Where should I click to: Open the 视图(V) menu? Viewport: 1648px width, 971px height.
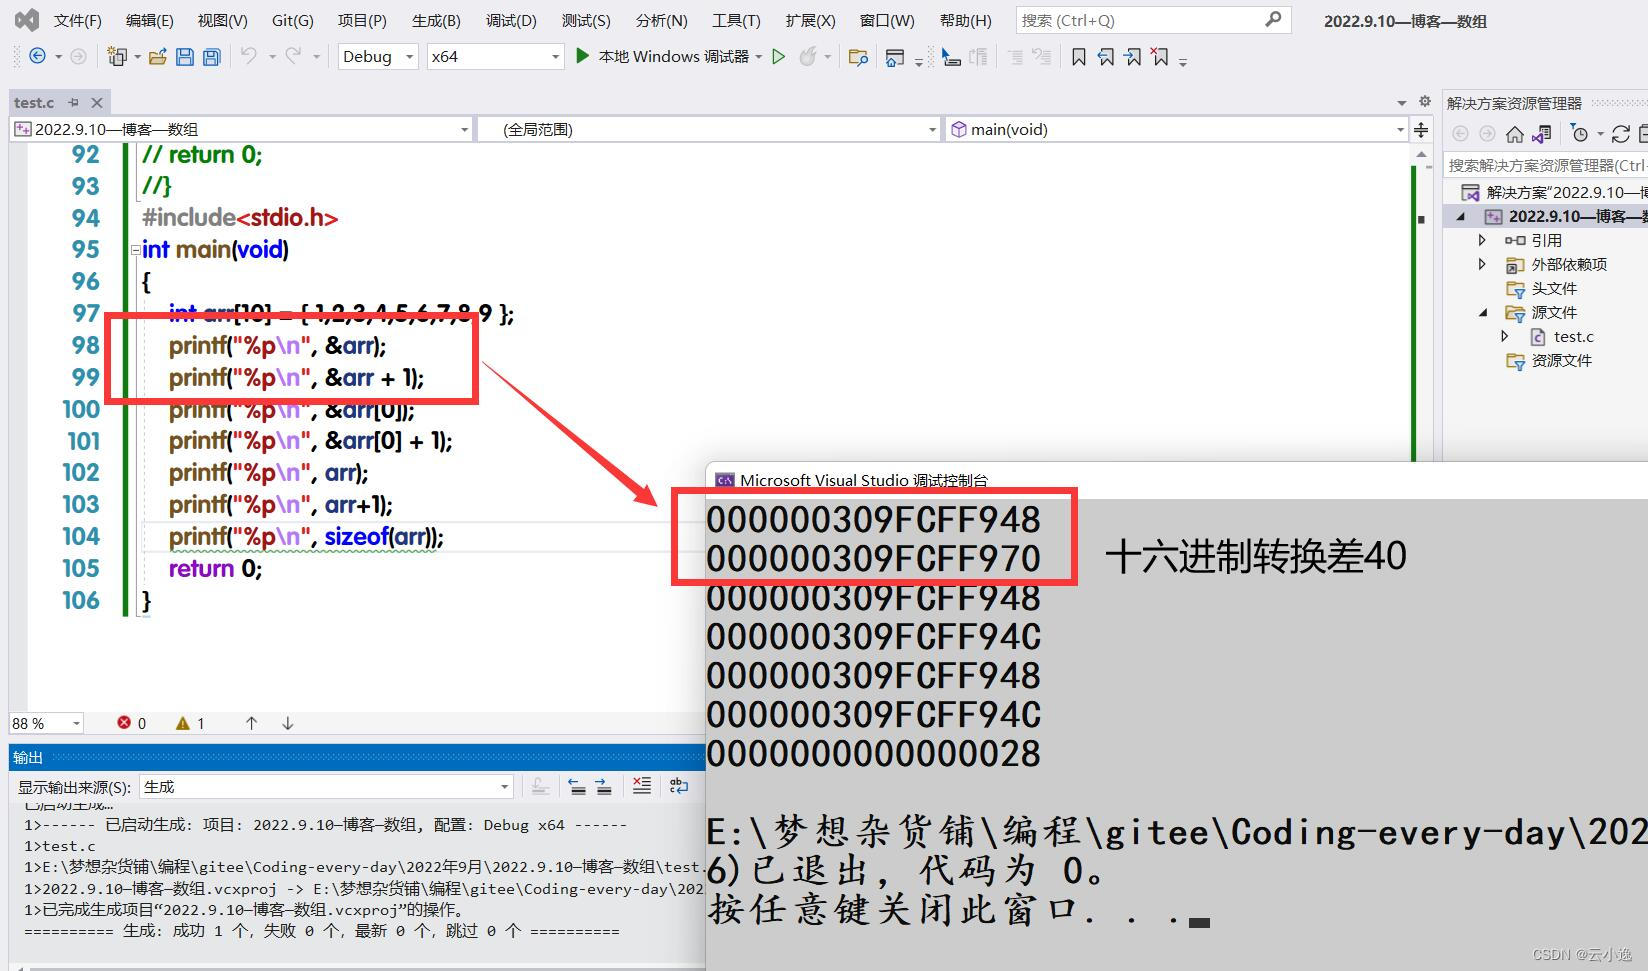click(223, 20)
